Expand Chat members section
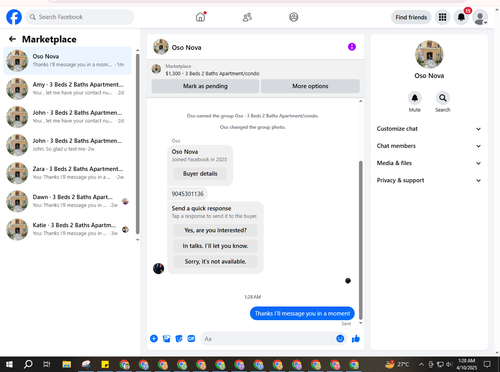Viewport: 500px width, 372px height. coord(429,146)
